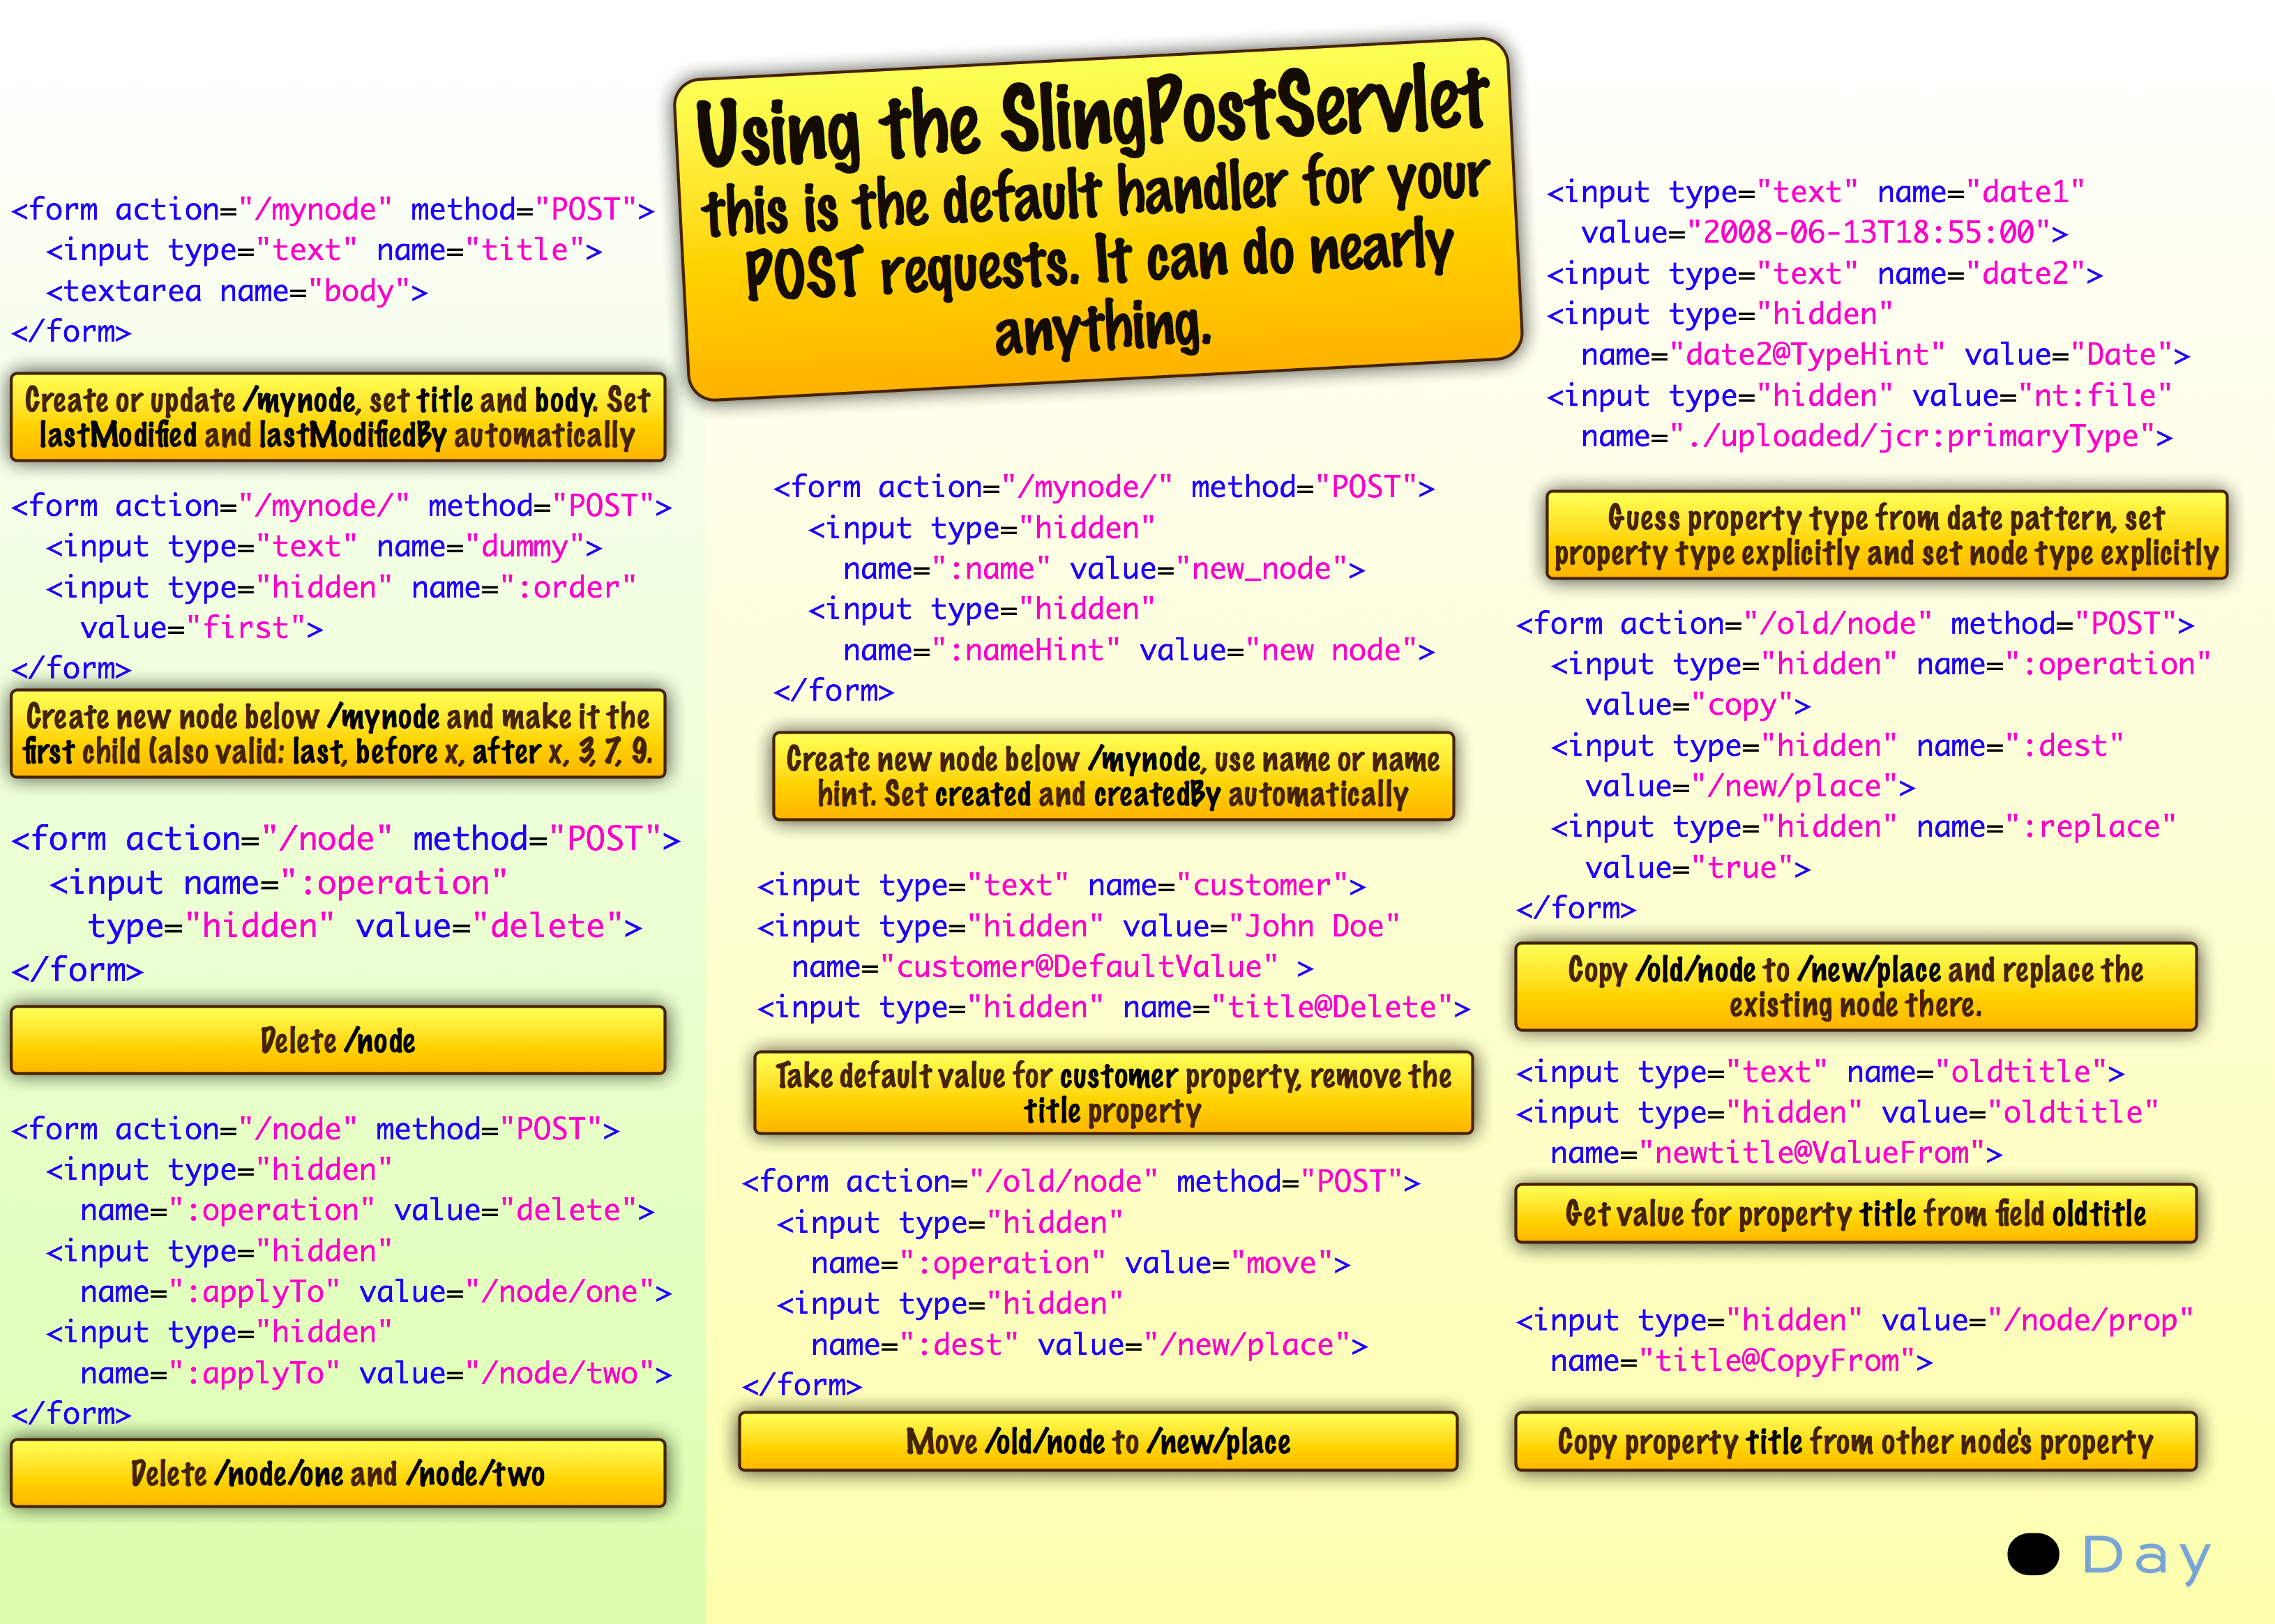Click the 'Delete /node' yellow label

click(338, 1040)
